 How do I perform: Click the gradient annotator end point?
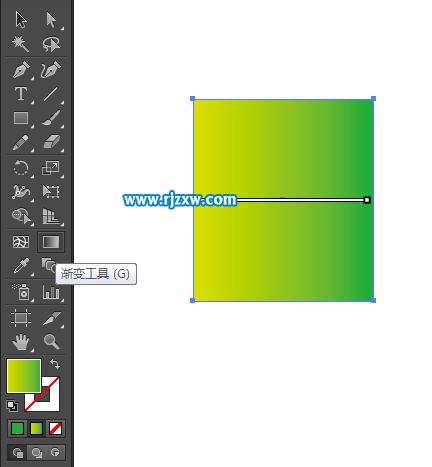[x=367, y=200]
